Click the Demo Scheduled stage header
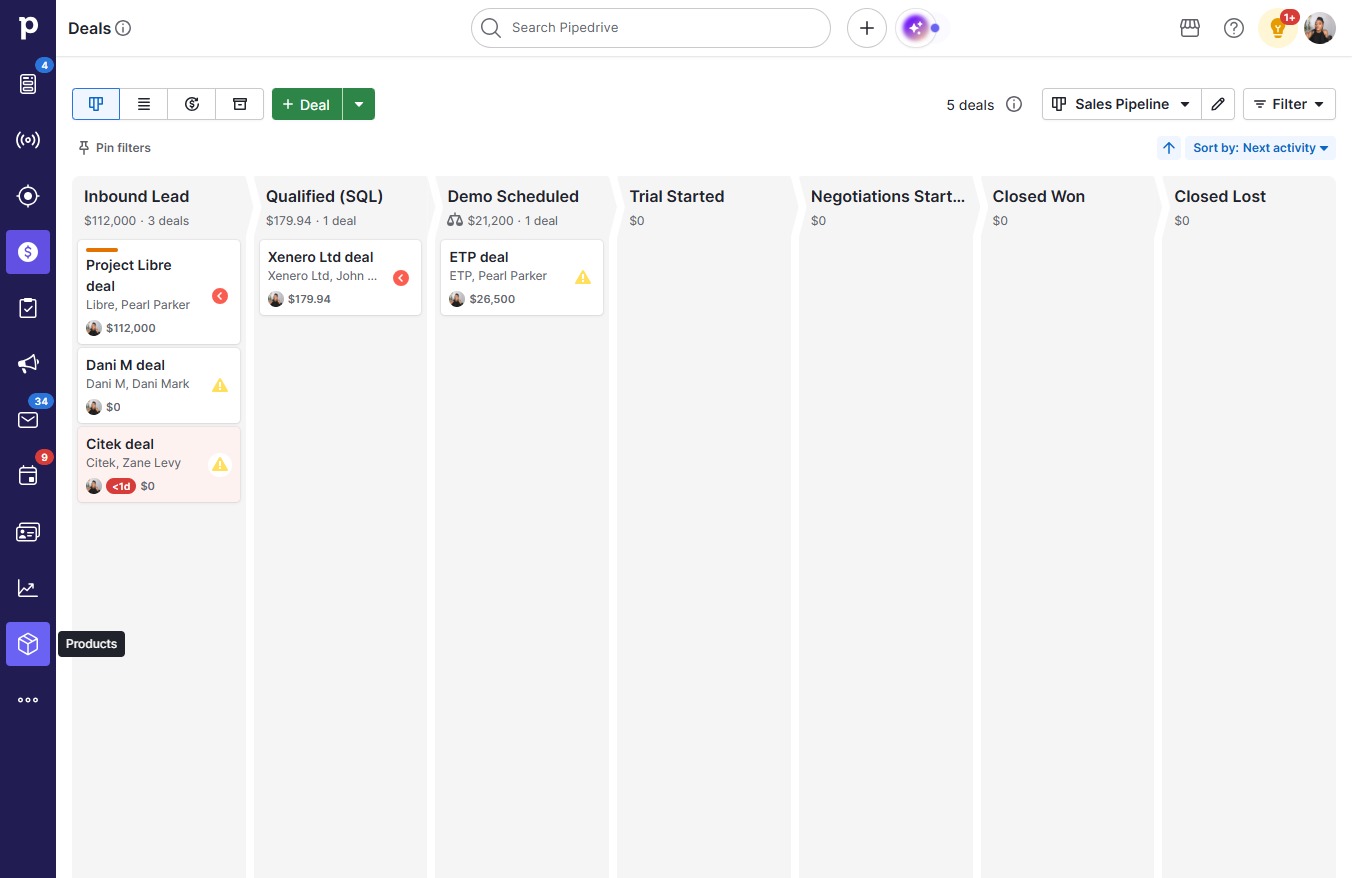 coord(513,197)
